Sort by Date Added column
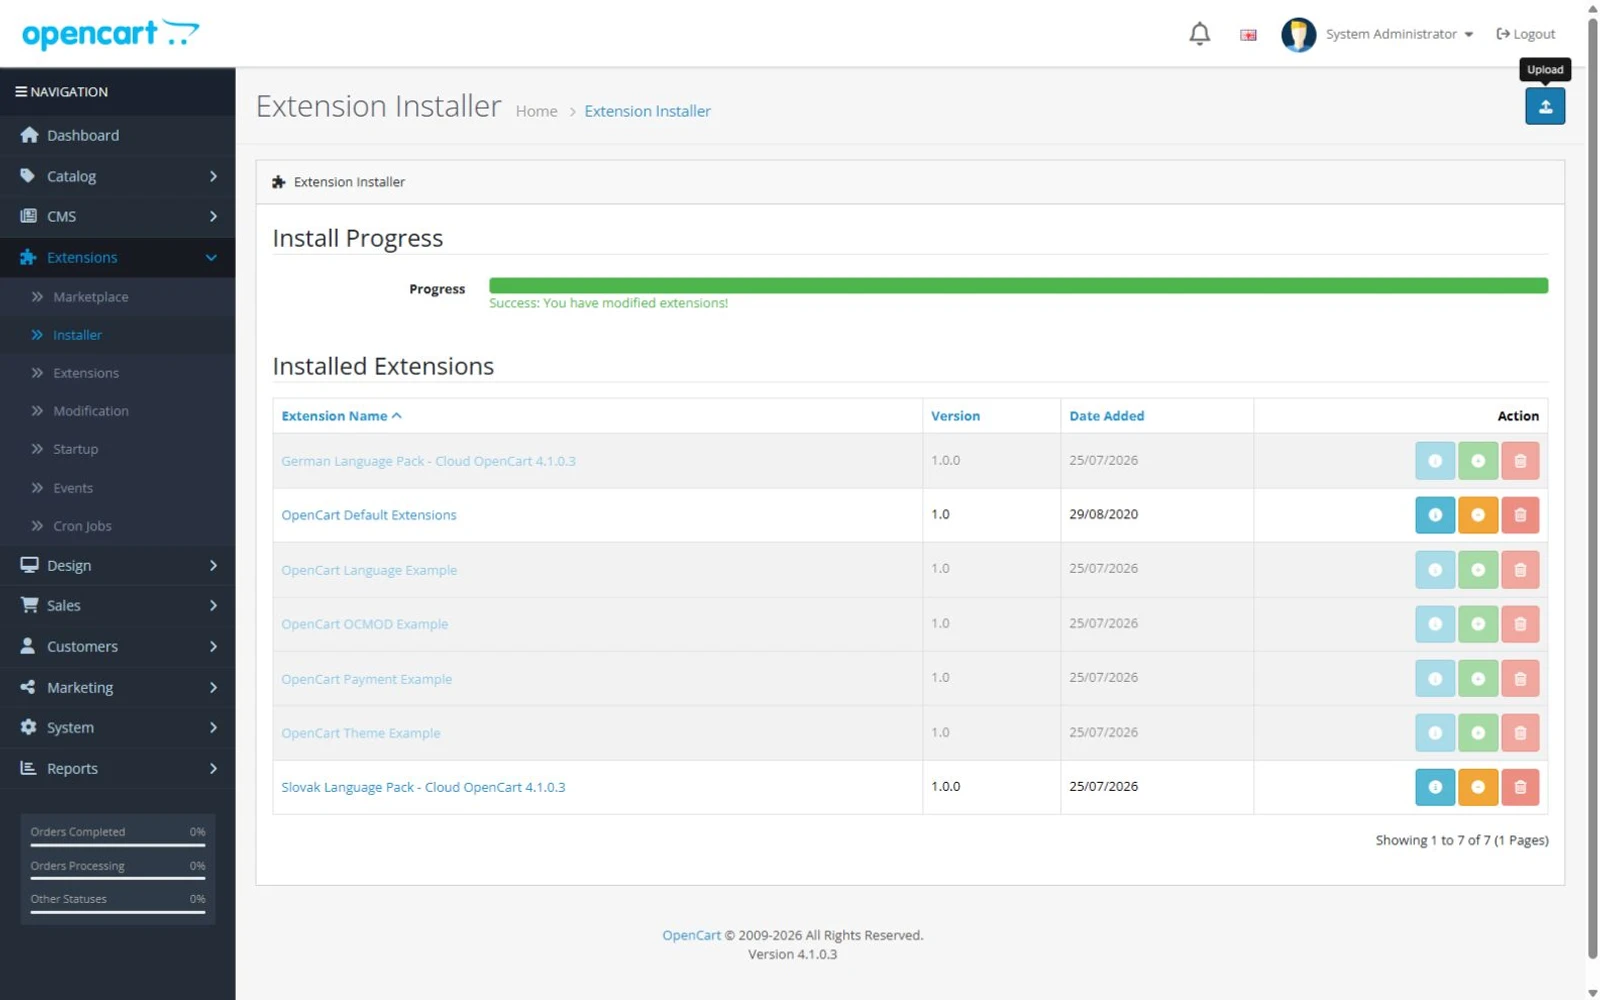The width and height of the screenshot is (1600, 1000). click(1106, 416)
